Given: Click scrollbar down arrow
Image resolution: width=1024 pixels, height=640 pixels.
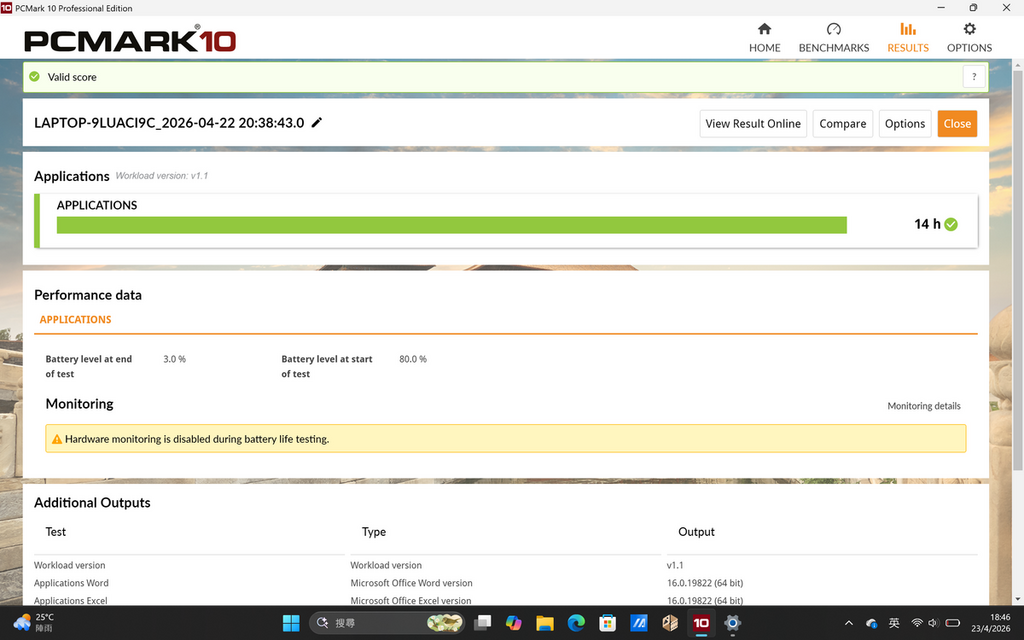Looking at the screenshot, I should (x=1017, y=599).
